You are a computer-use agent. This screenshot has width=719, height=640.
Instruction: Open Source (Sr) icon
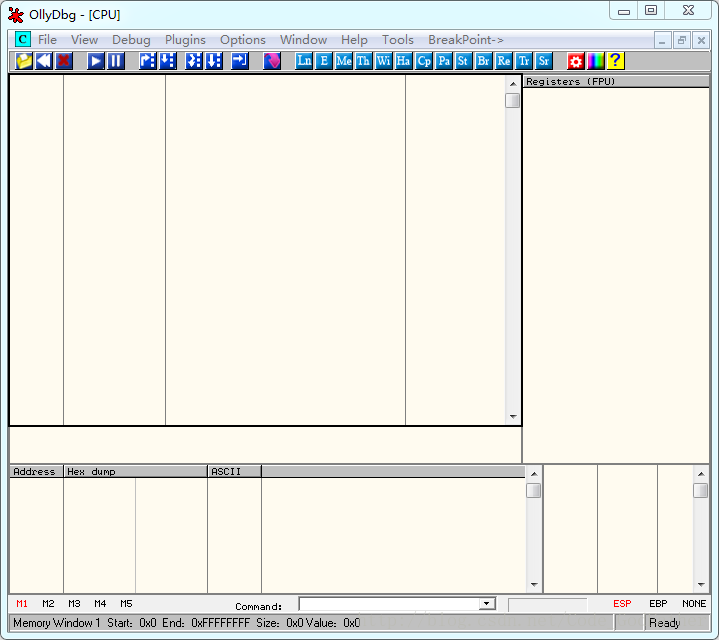[x=544, y=61]
